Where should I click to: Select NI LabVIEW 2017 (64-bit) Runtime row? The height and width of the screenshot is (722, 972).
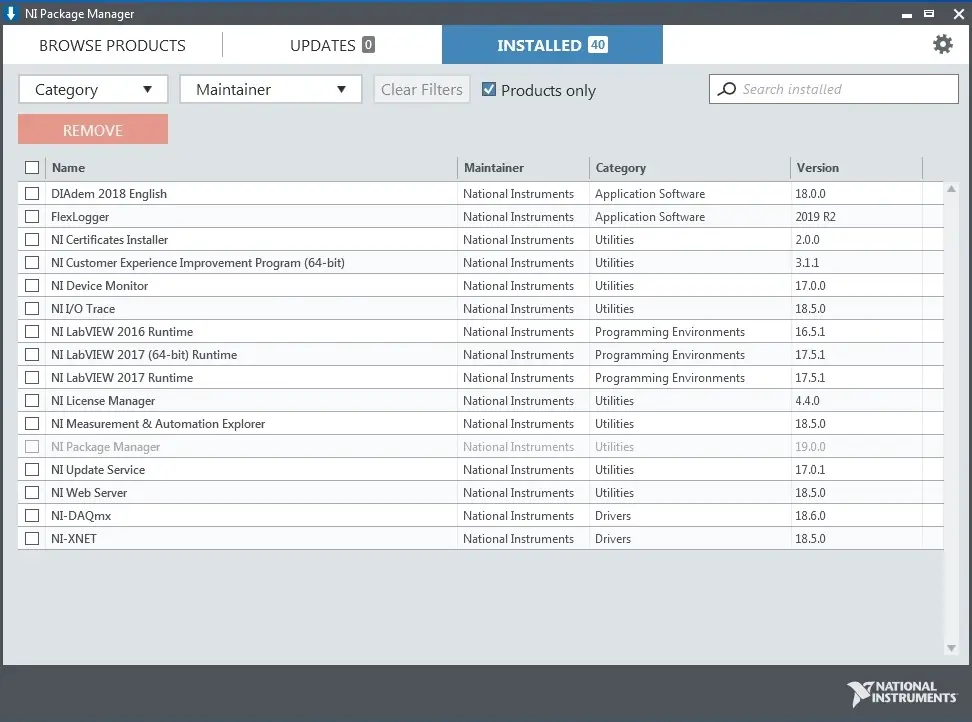pyautogui.click(x=481, y=354)
